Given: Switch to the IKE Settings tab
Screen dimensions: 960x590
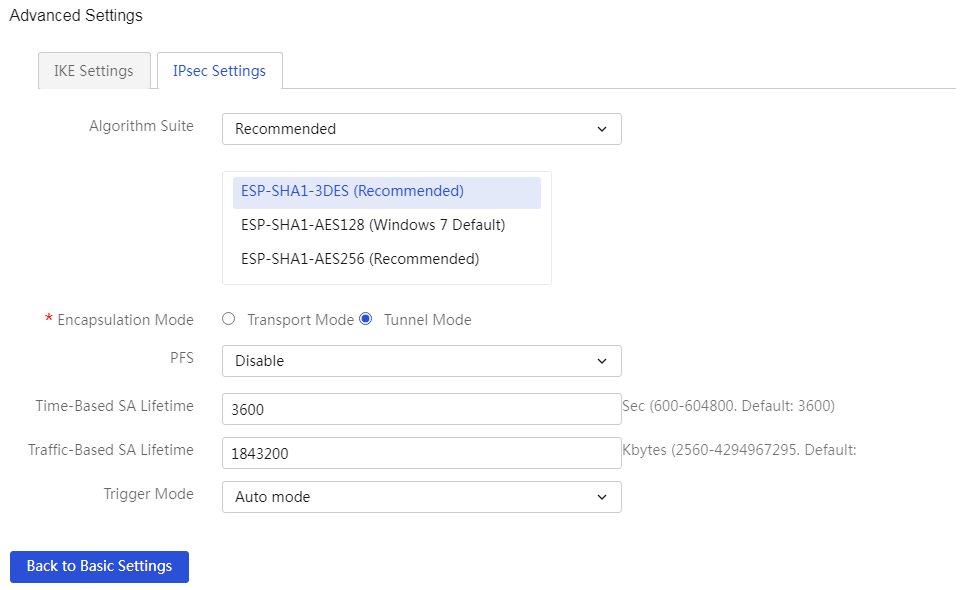Looking at the screenshot, I should [x=94, y=71].
